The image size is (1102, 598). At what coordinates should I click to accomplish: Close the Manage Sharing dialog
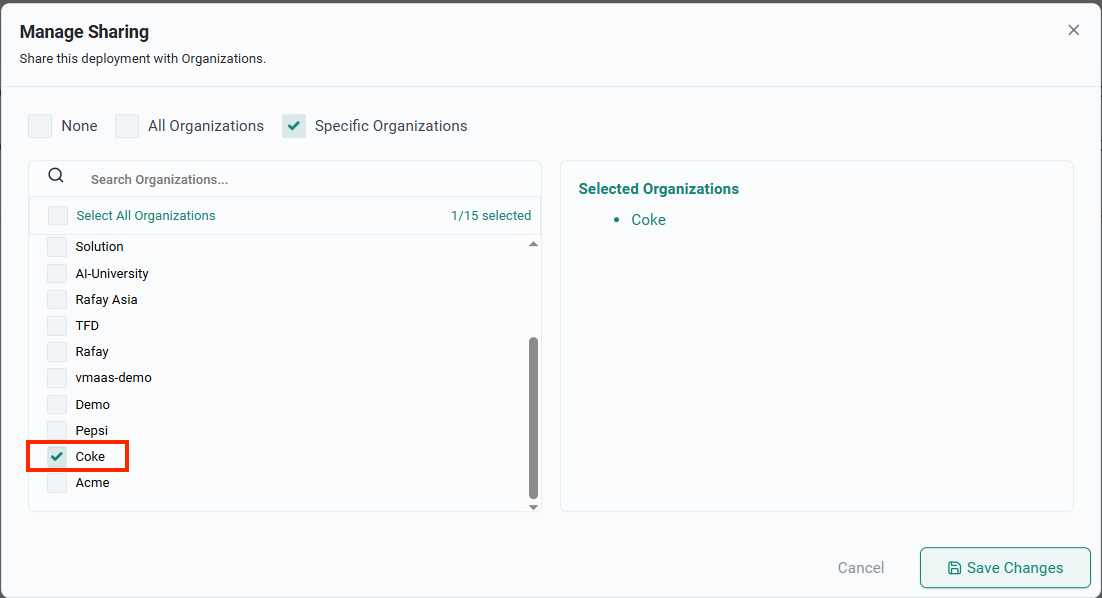(x=1073, y=30)
